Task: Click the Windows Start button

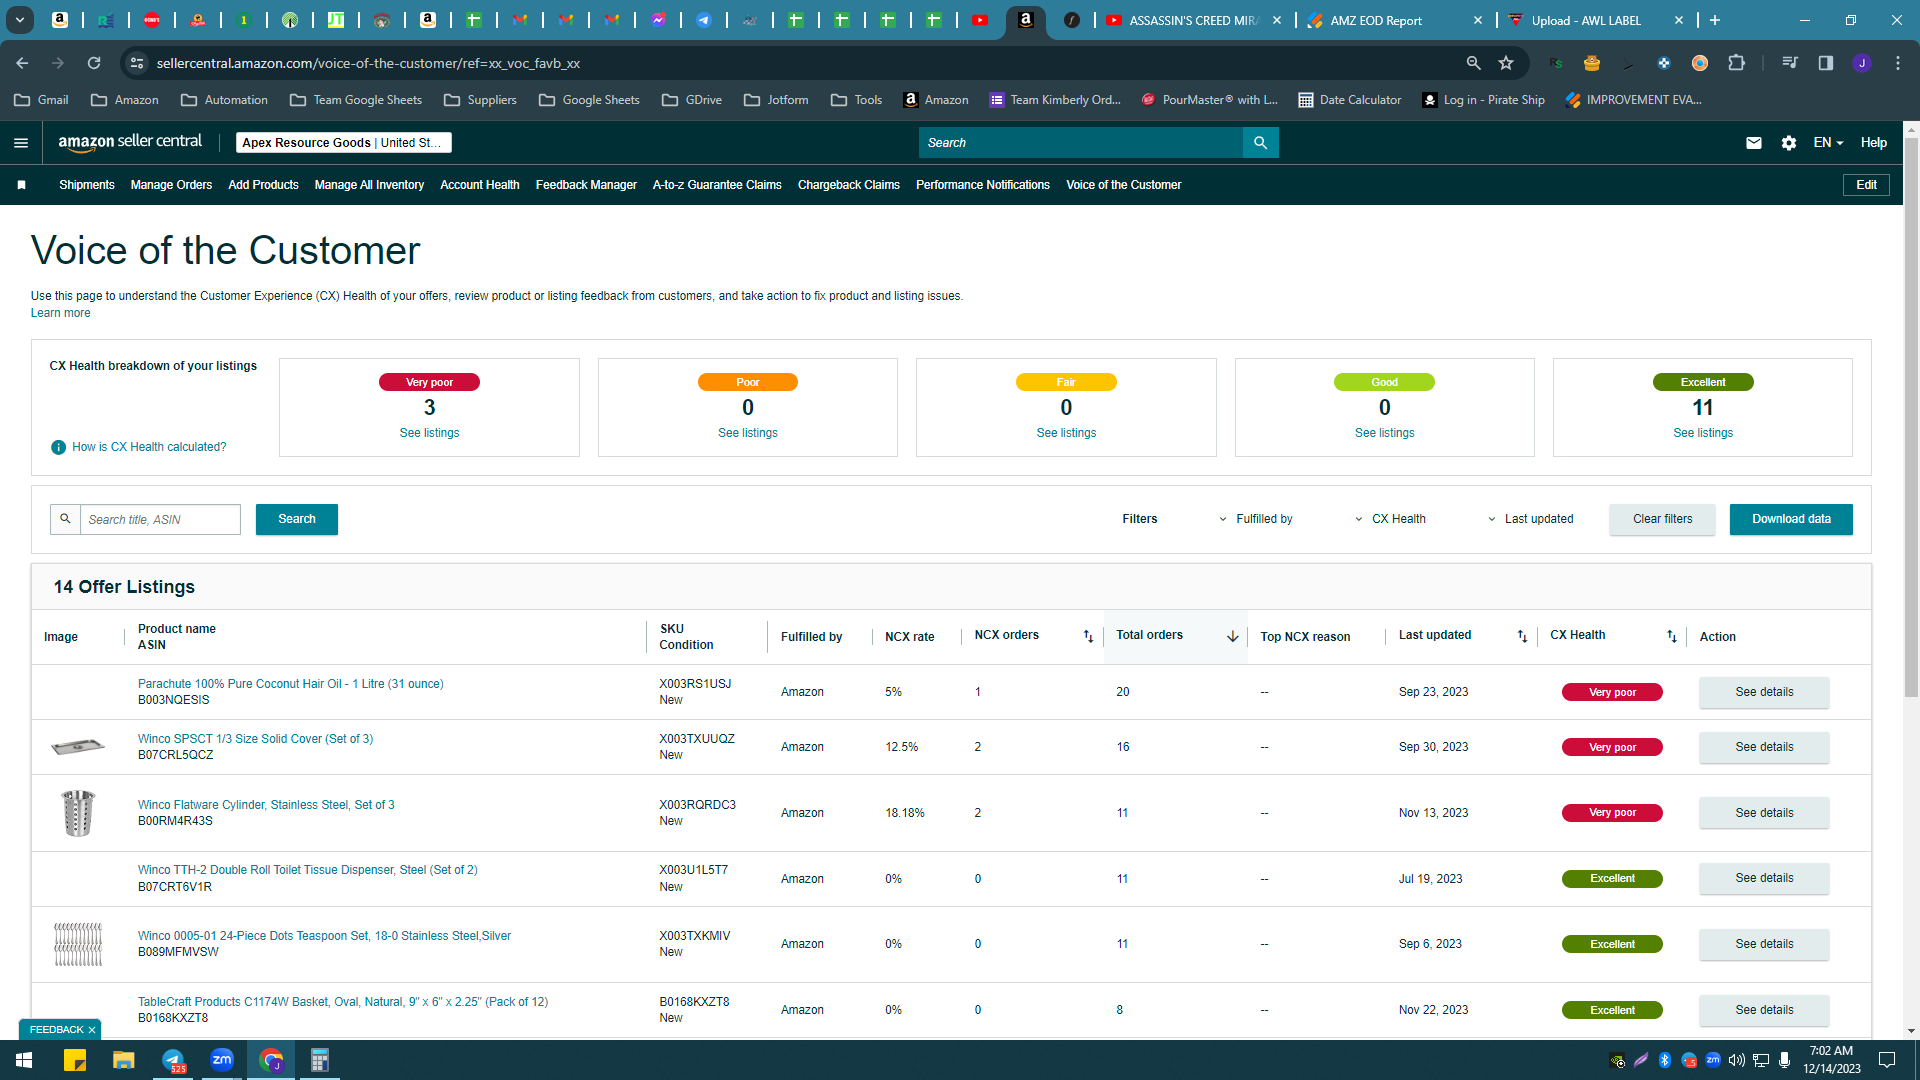Action: (24, 1060)
